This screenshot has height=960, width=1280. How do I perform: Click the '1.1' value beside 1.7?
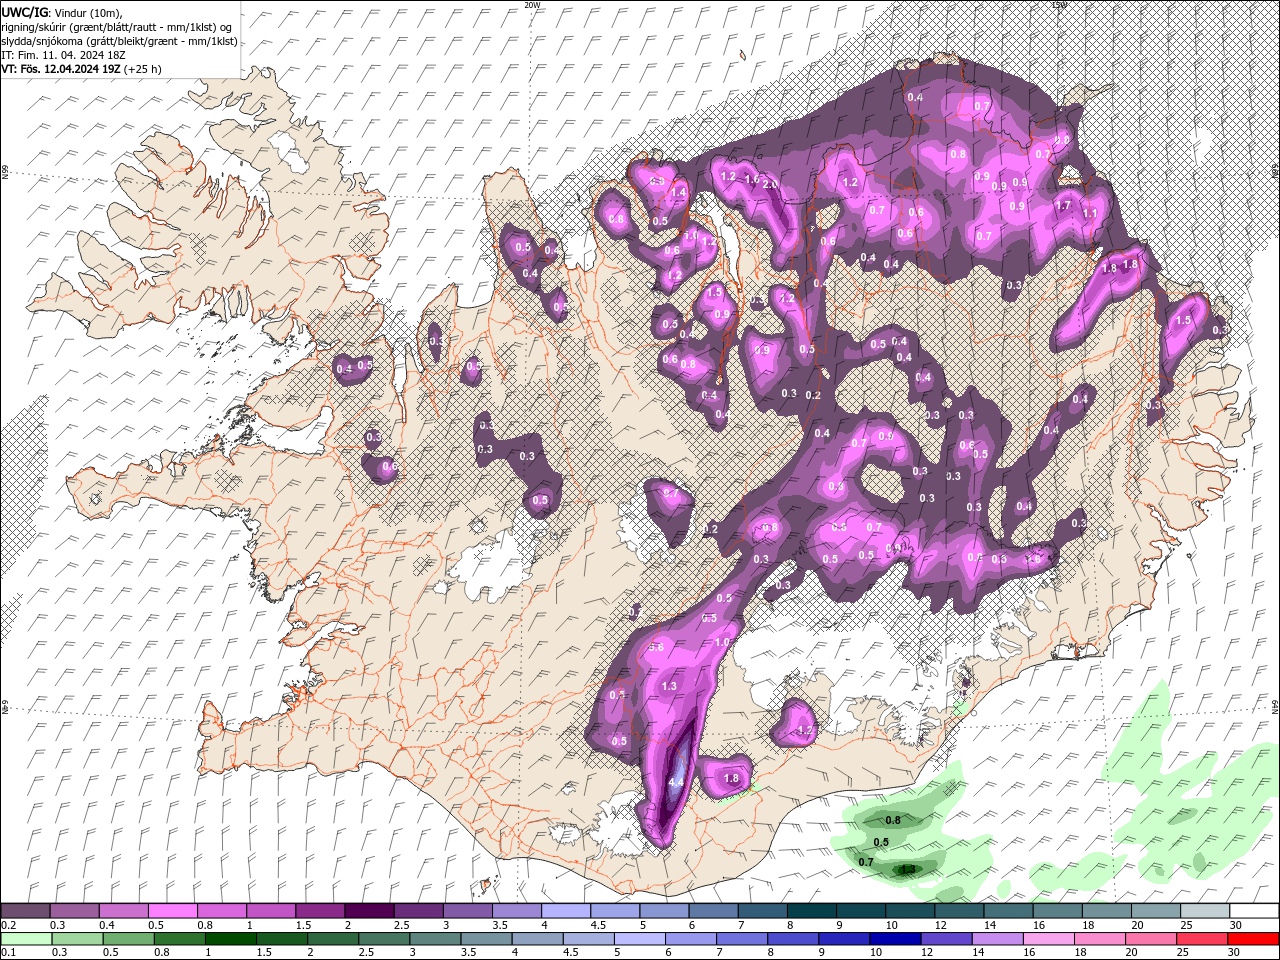click(1090, 213)
